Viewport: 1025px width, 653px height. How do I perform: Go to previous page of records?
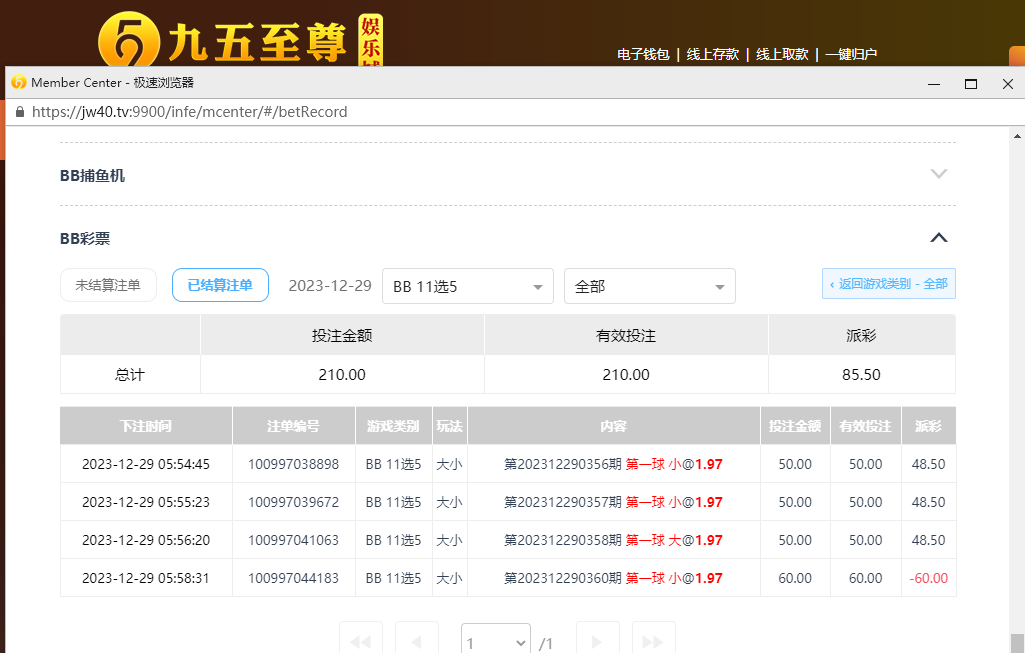point(416,641)
